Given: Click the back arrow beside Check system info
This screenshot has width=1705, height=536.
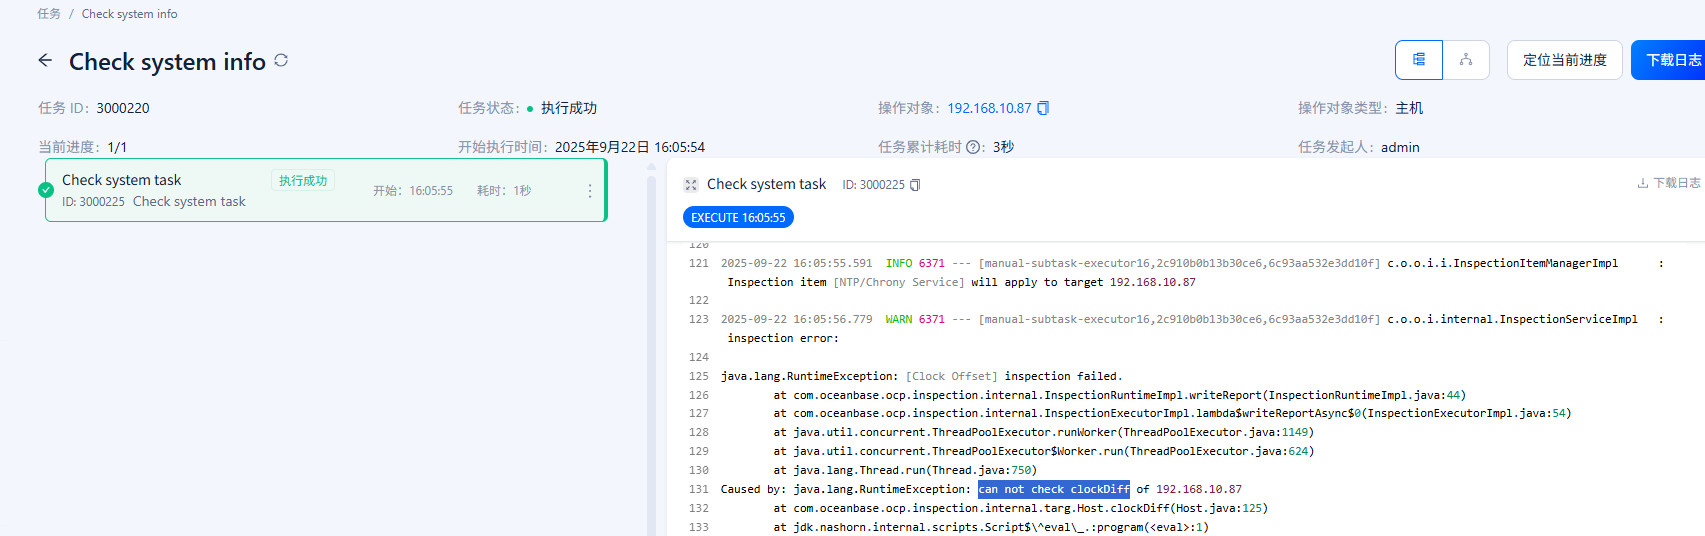Looking at the screenshot, I should point(45,61).
